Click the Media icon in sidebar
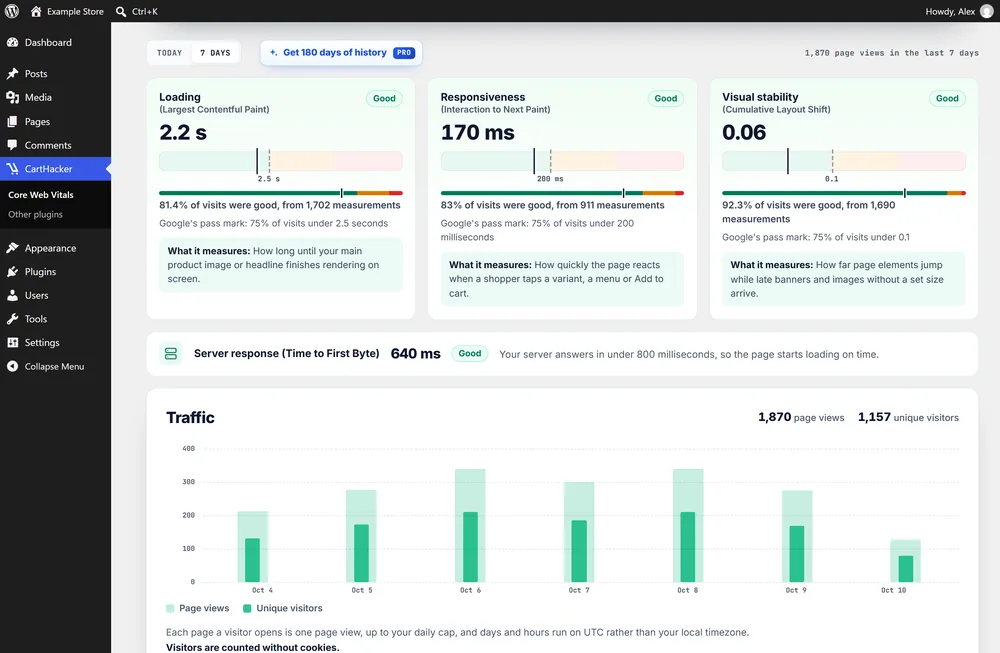This screenshot has height=653, width=1000. [x=12, y=97]
